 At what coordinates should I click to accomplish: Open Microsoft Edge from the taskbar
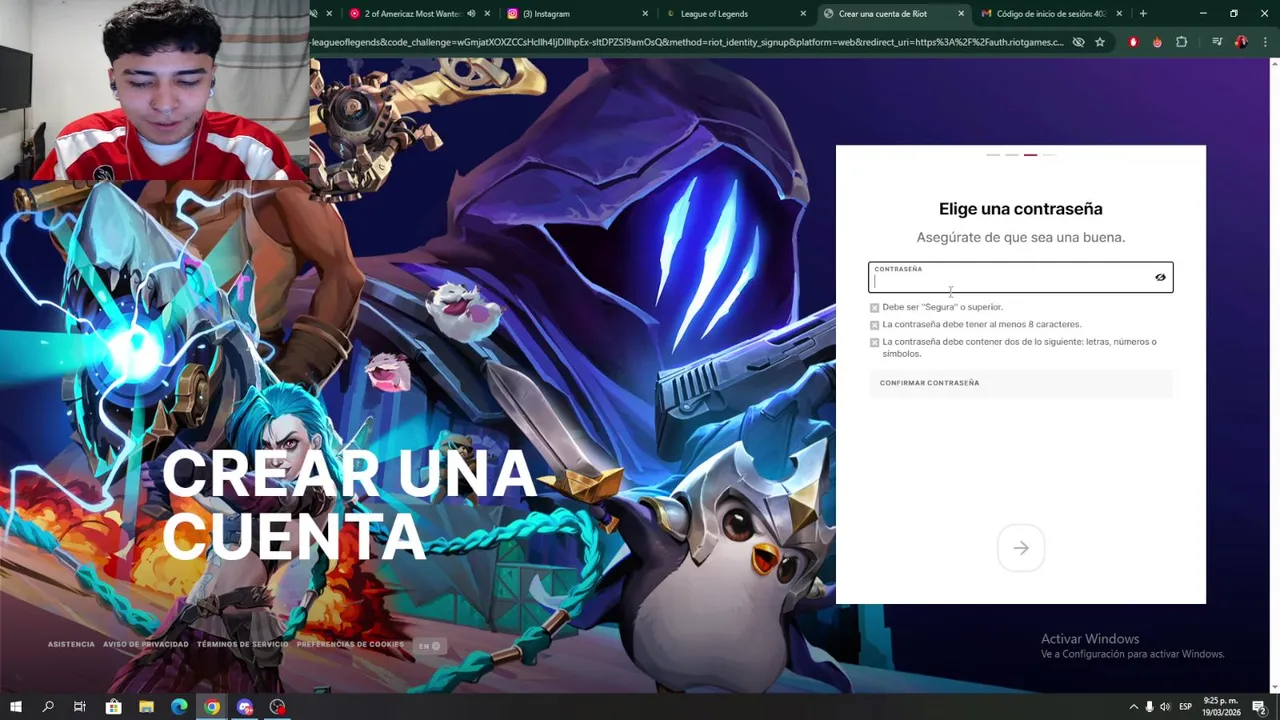tap(179, 707)
